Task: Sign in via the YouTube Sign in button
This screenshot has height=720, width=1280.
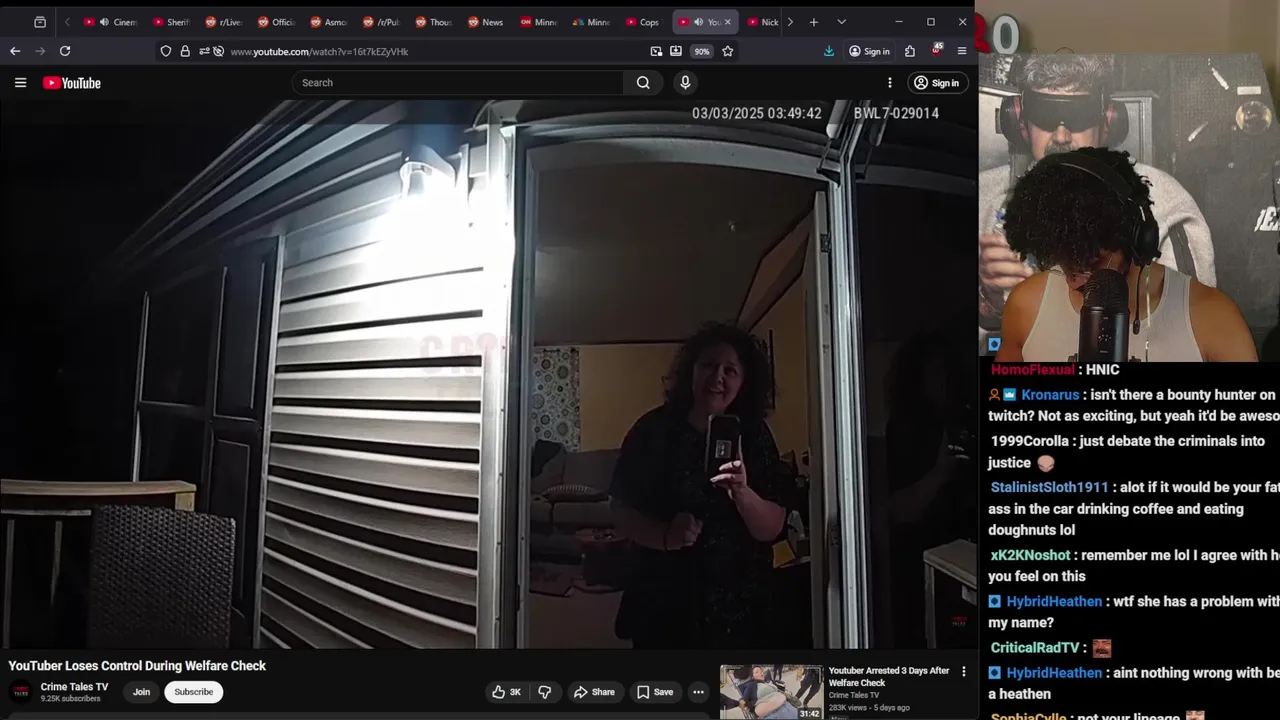Action: (x=937, y=83)
